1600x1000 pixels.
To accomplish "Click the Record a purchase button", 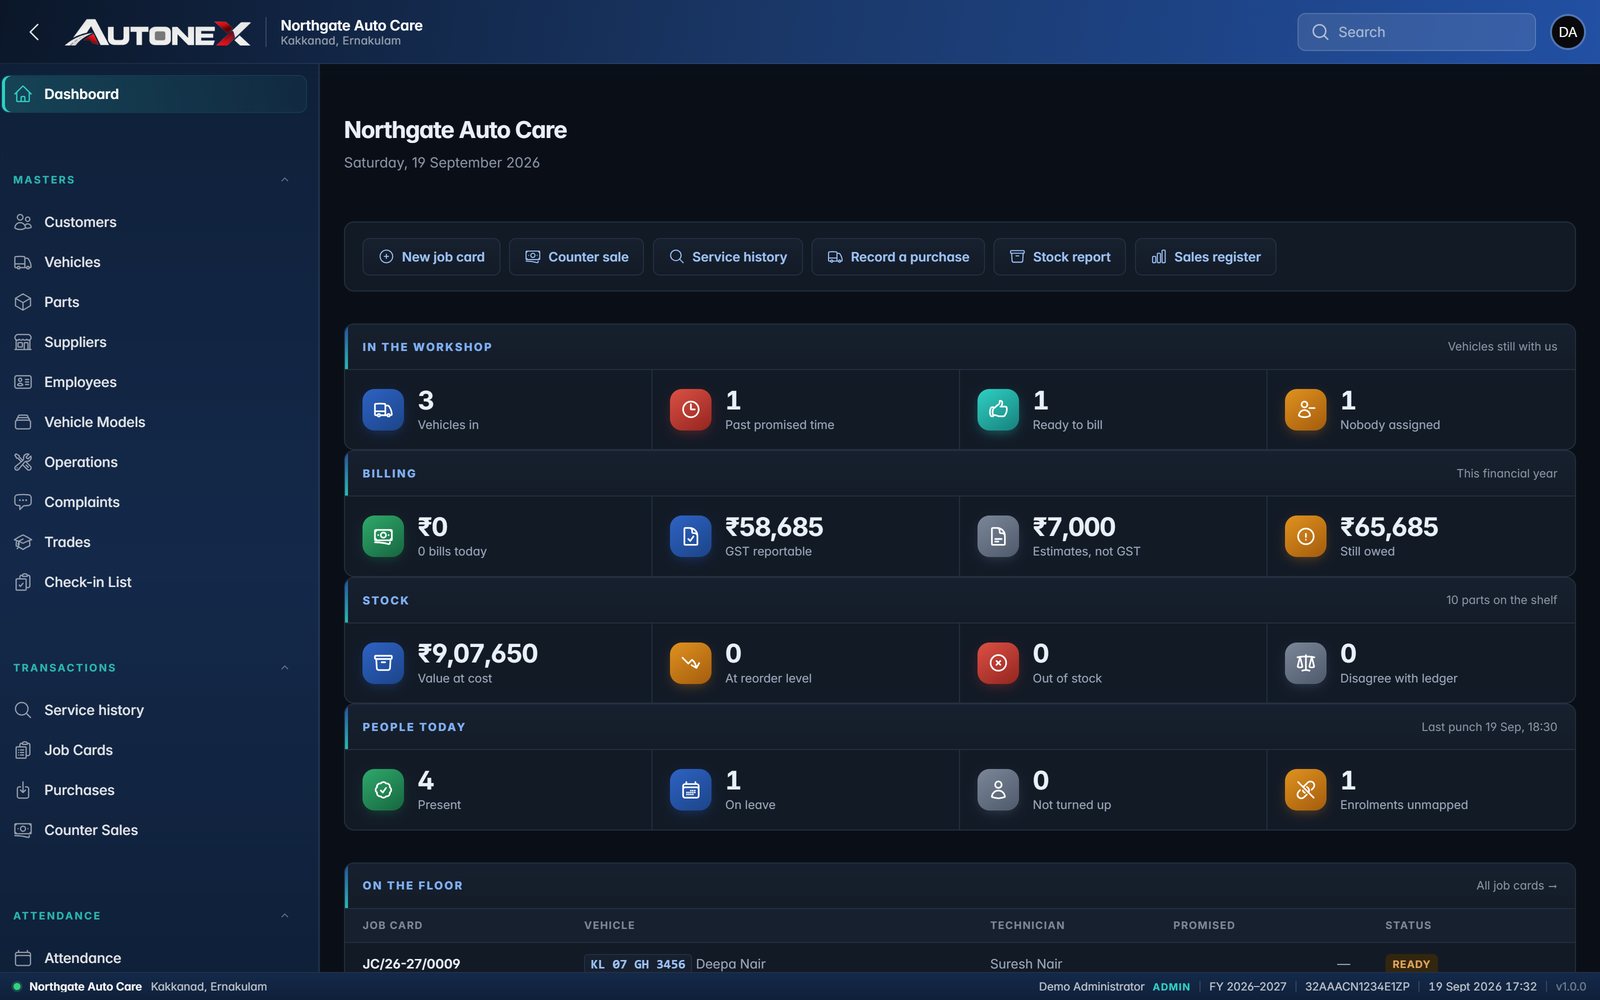I will [898, 257].
